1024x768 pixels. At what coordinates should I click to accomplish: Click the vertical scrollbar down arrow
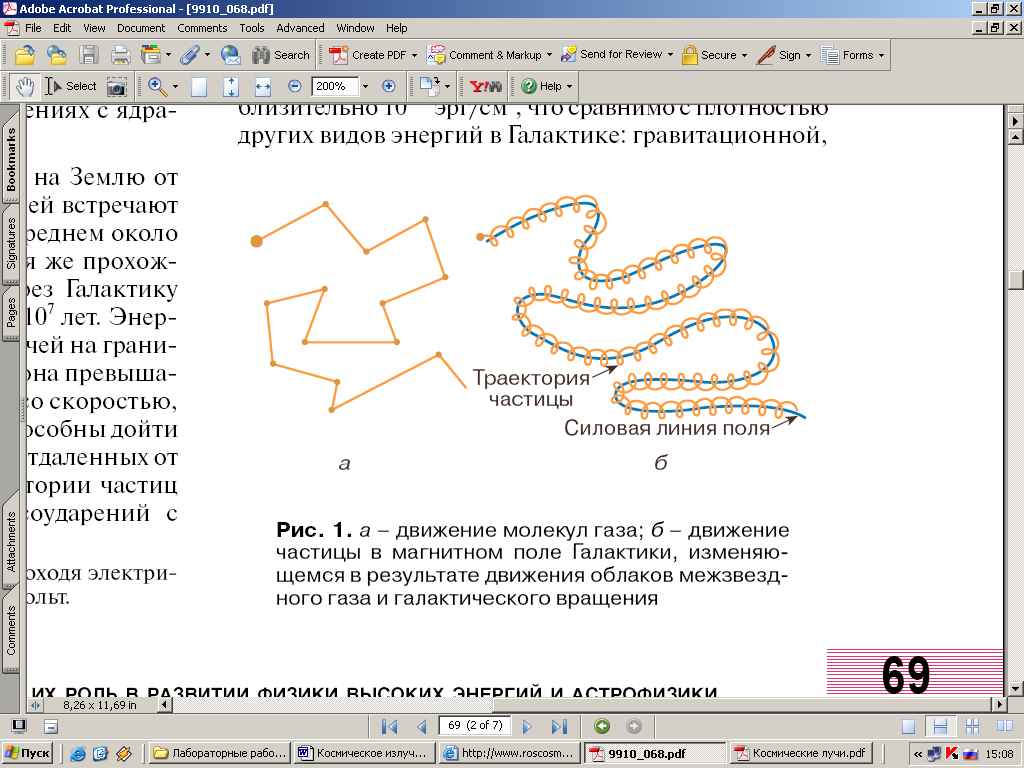tap(1015, 688)
